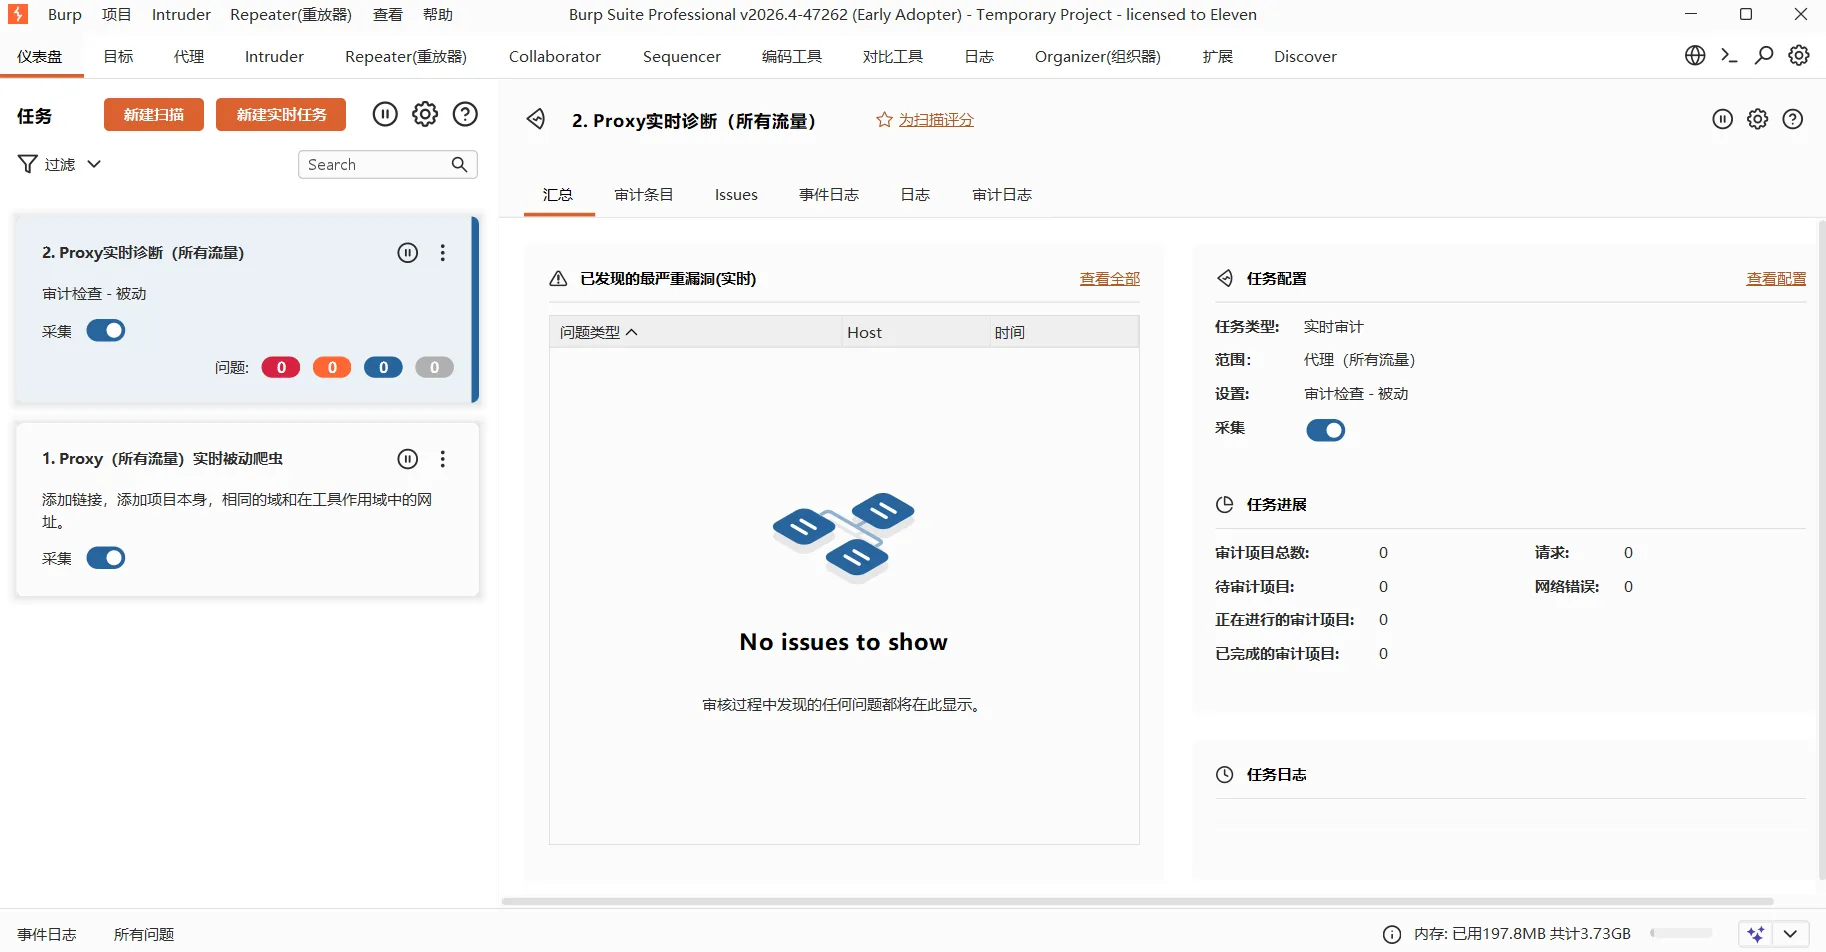Click the Burp Suite logo icon

coord(18,14)
